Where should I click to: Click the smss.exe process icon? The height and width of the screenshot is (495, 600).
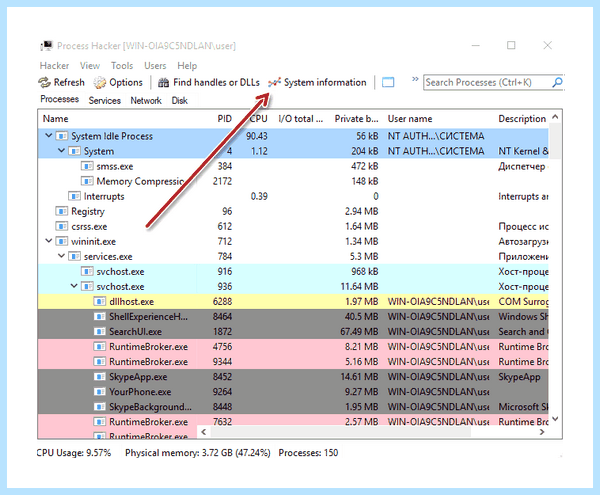pyautogui.click(x=87, y=166)
